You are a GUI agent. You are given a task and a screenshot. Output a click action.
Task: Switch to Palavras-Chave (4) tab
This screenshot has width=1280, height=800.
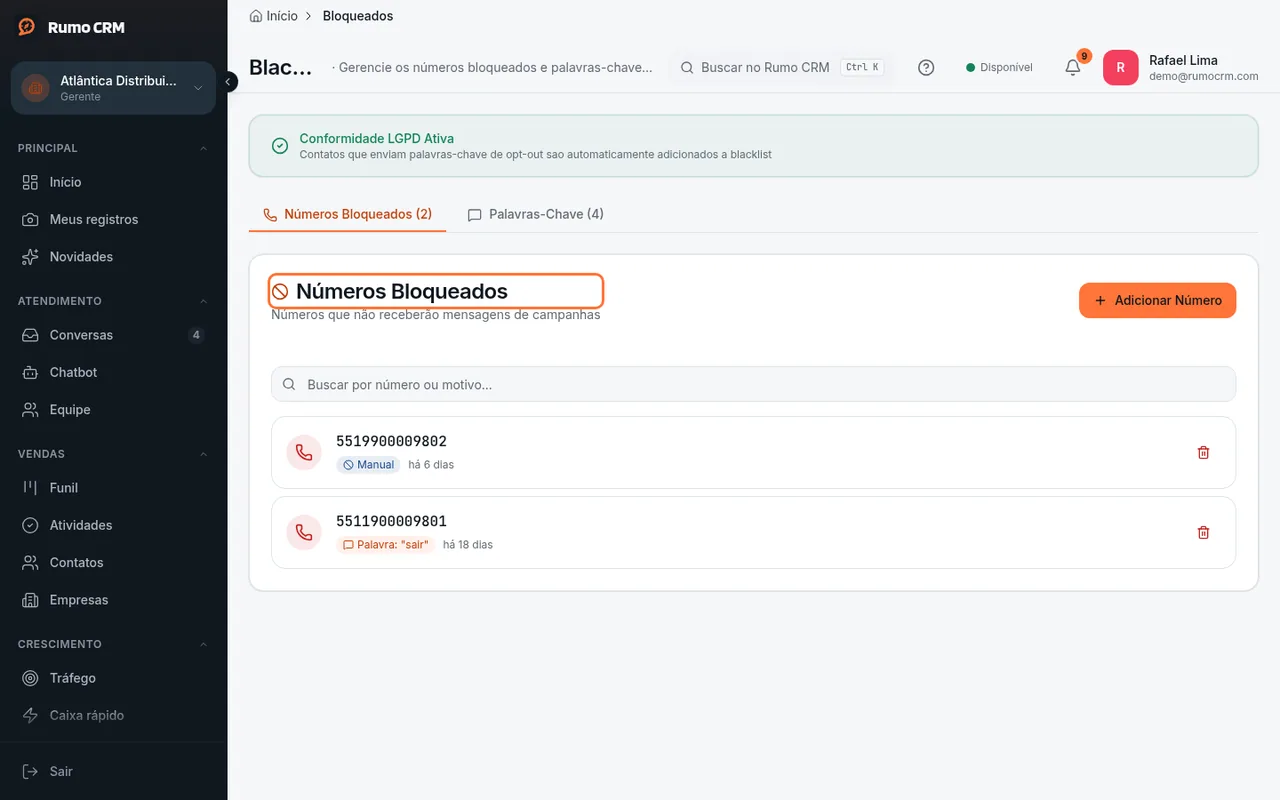tap(535, 214)
